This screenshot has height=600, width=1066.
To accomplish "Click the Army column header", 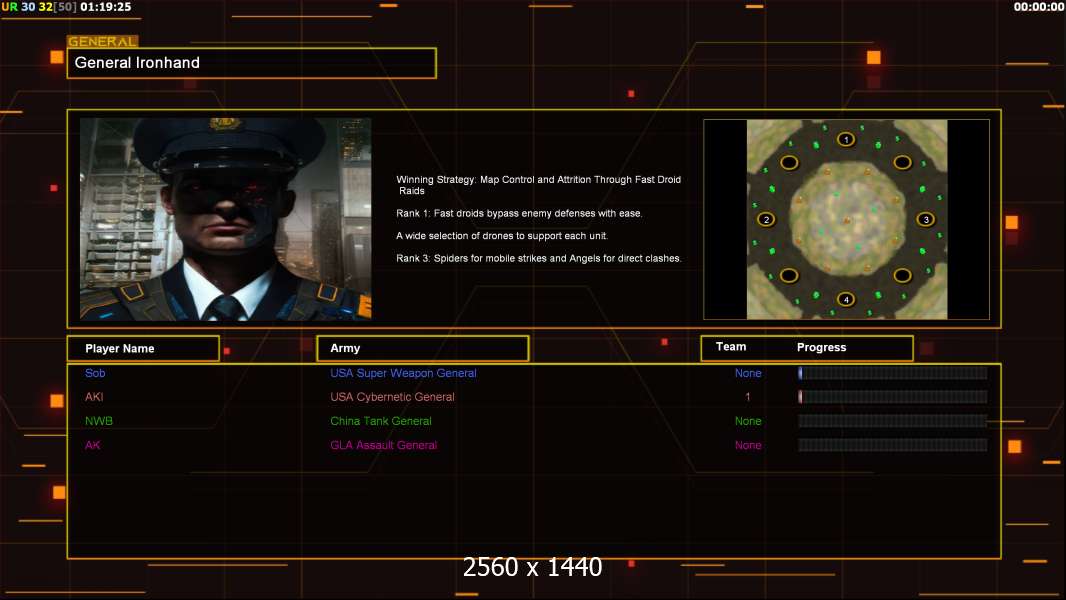I will tap(423, 348).
